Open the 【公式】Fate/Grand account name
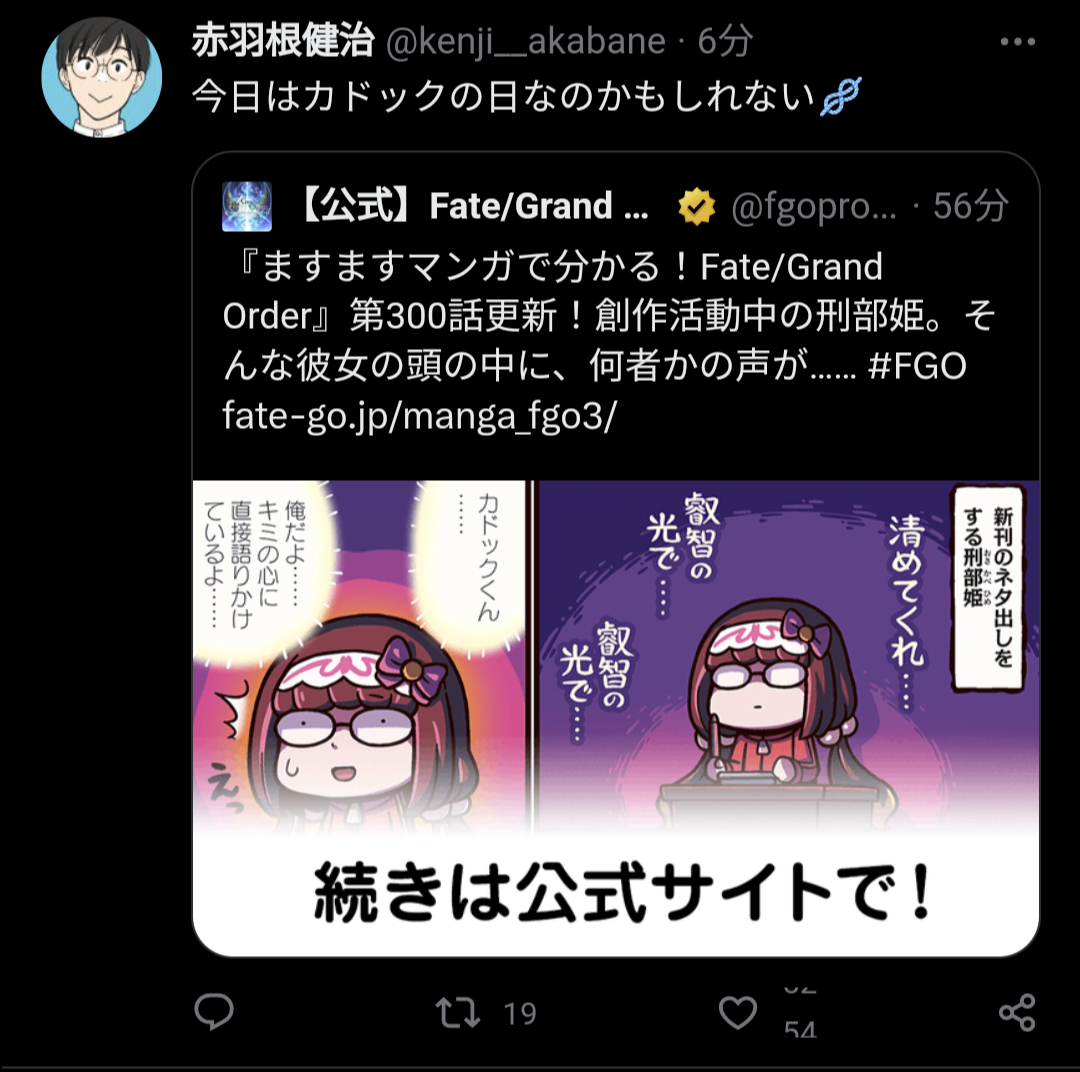Viewport: 1080px width, 1072px height. tap(474, 206)
